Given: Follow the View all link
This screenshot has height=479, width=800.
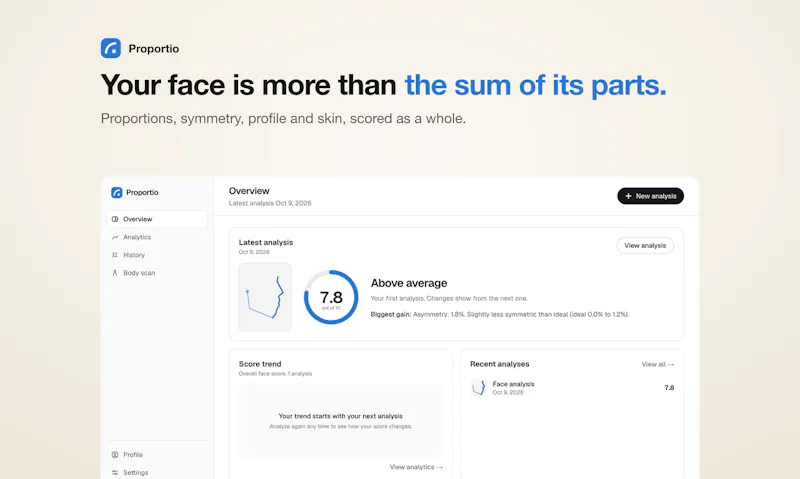Looking at the screenshot, I should (658, 364).
